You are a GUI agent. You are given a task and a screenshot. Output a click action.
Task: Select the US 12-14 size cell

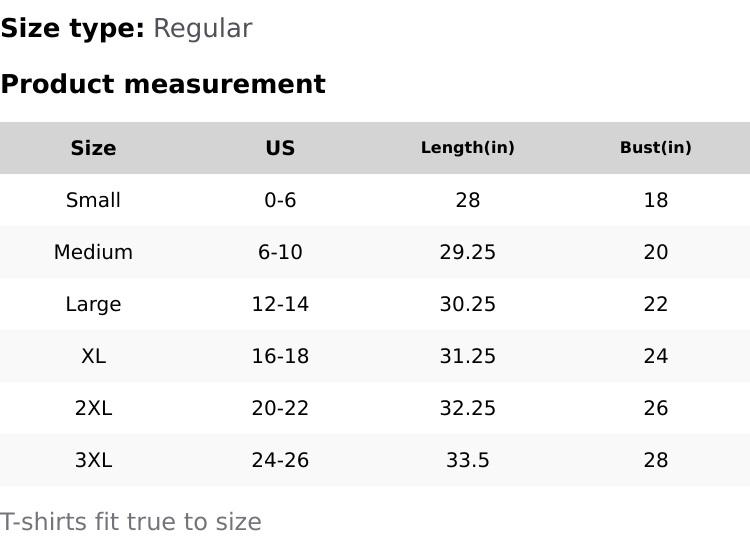280,304
